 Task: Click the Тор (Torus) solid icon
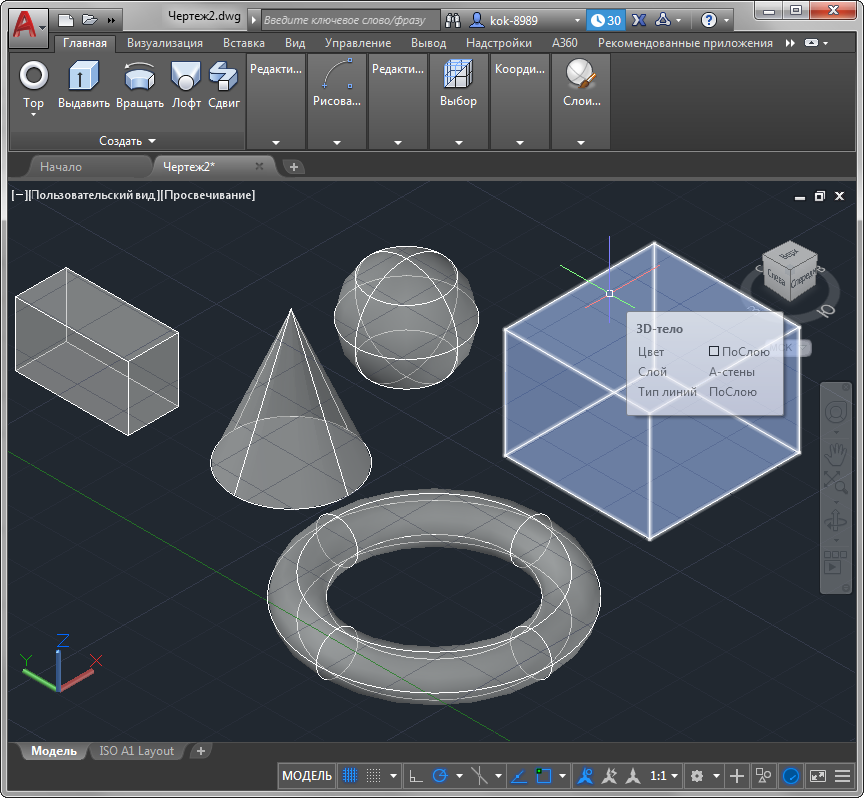point(34,76)
